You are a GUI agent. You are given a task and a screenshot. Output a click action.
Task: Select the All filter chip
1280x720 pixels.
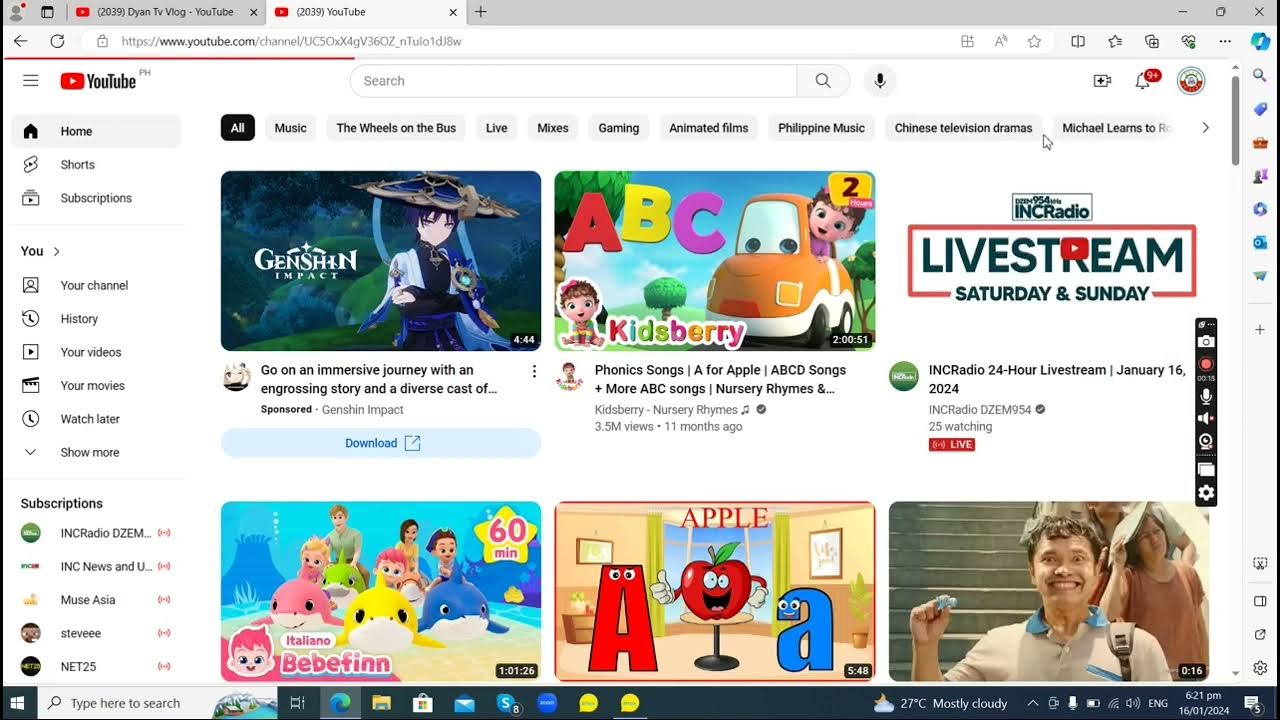pos(238,128)
